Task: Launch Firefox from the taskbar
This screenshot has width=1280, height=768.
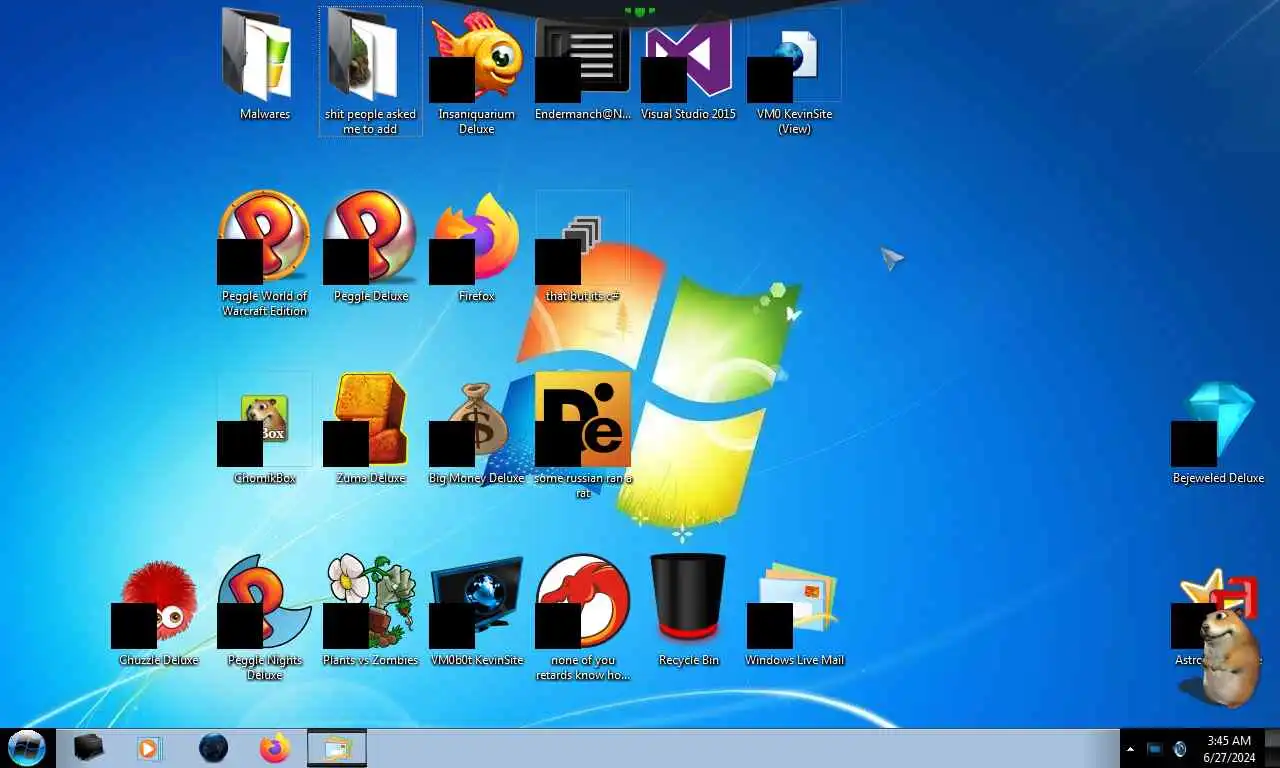Action: (x=274, y=747)
